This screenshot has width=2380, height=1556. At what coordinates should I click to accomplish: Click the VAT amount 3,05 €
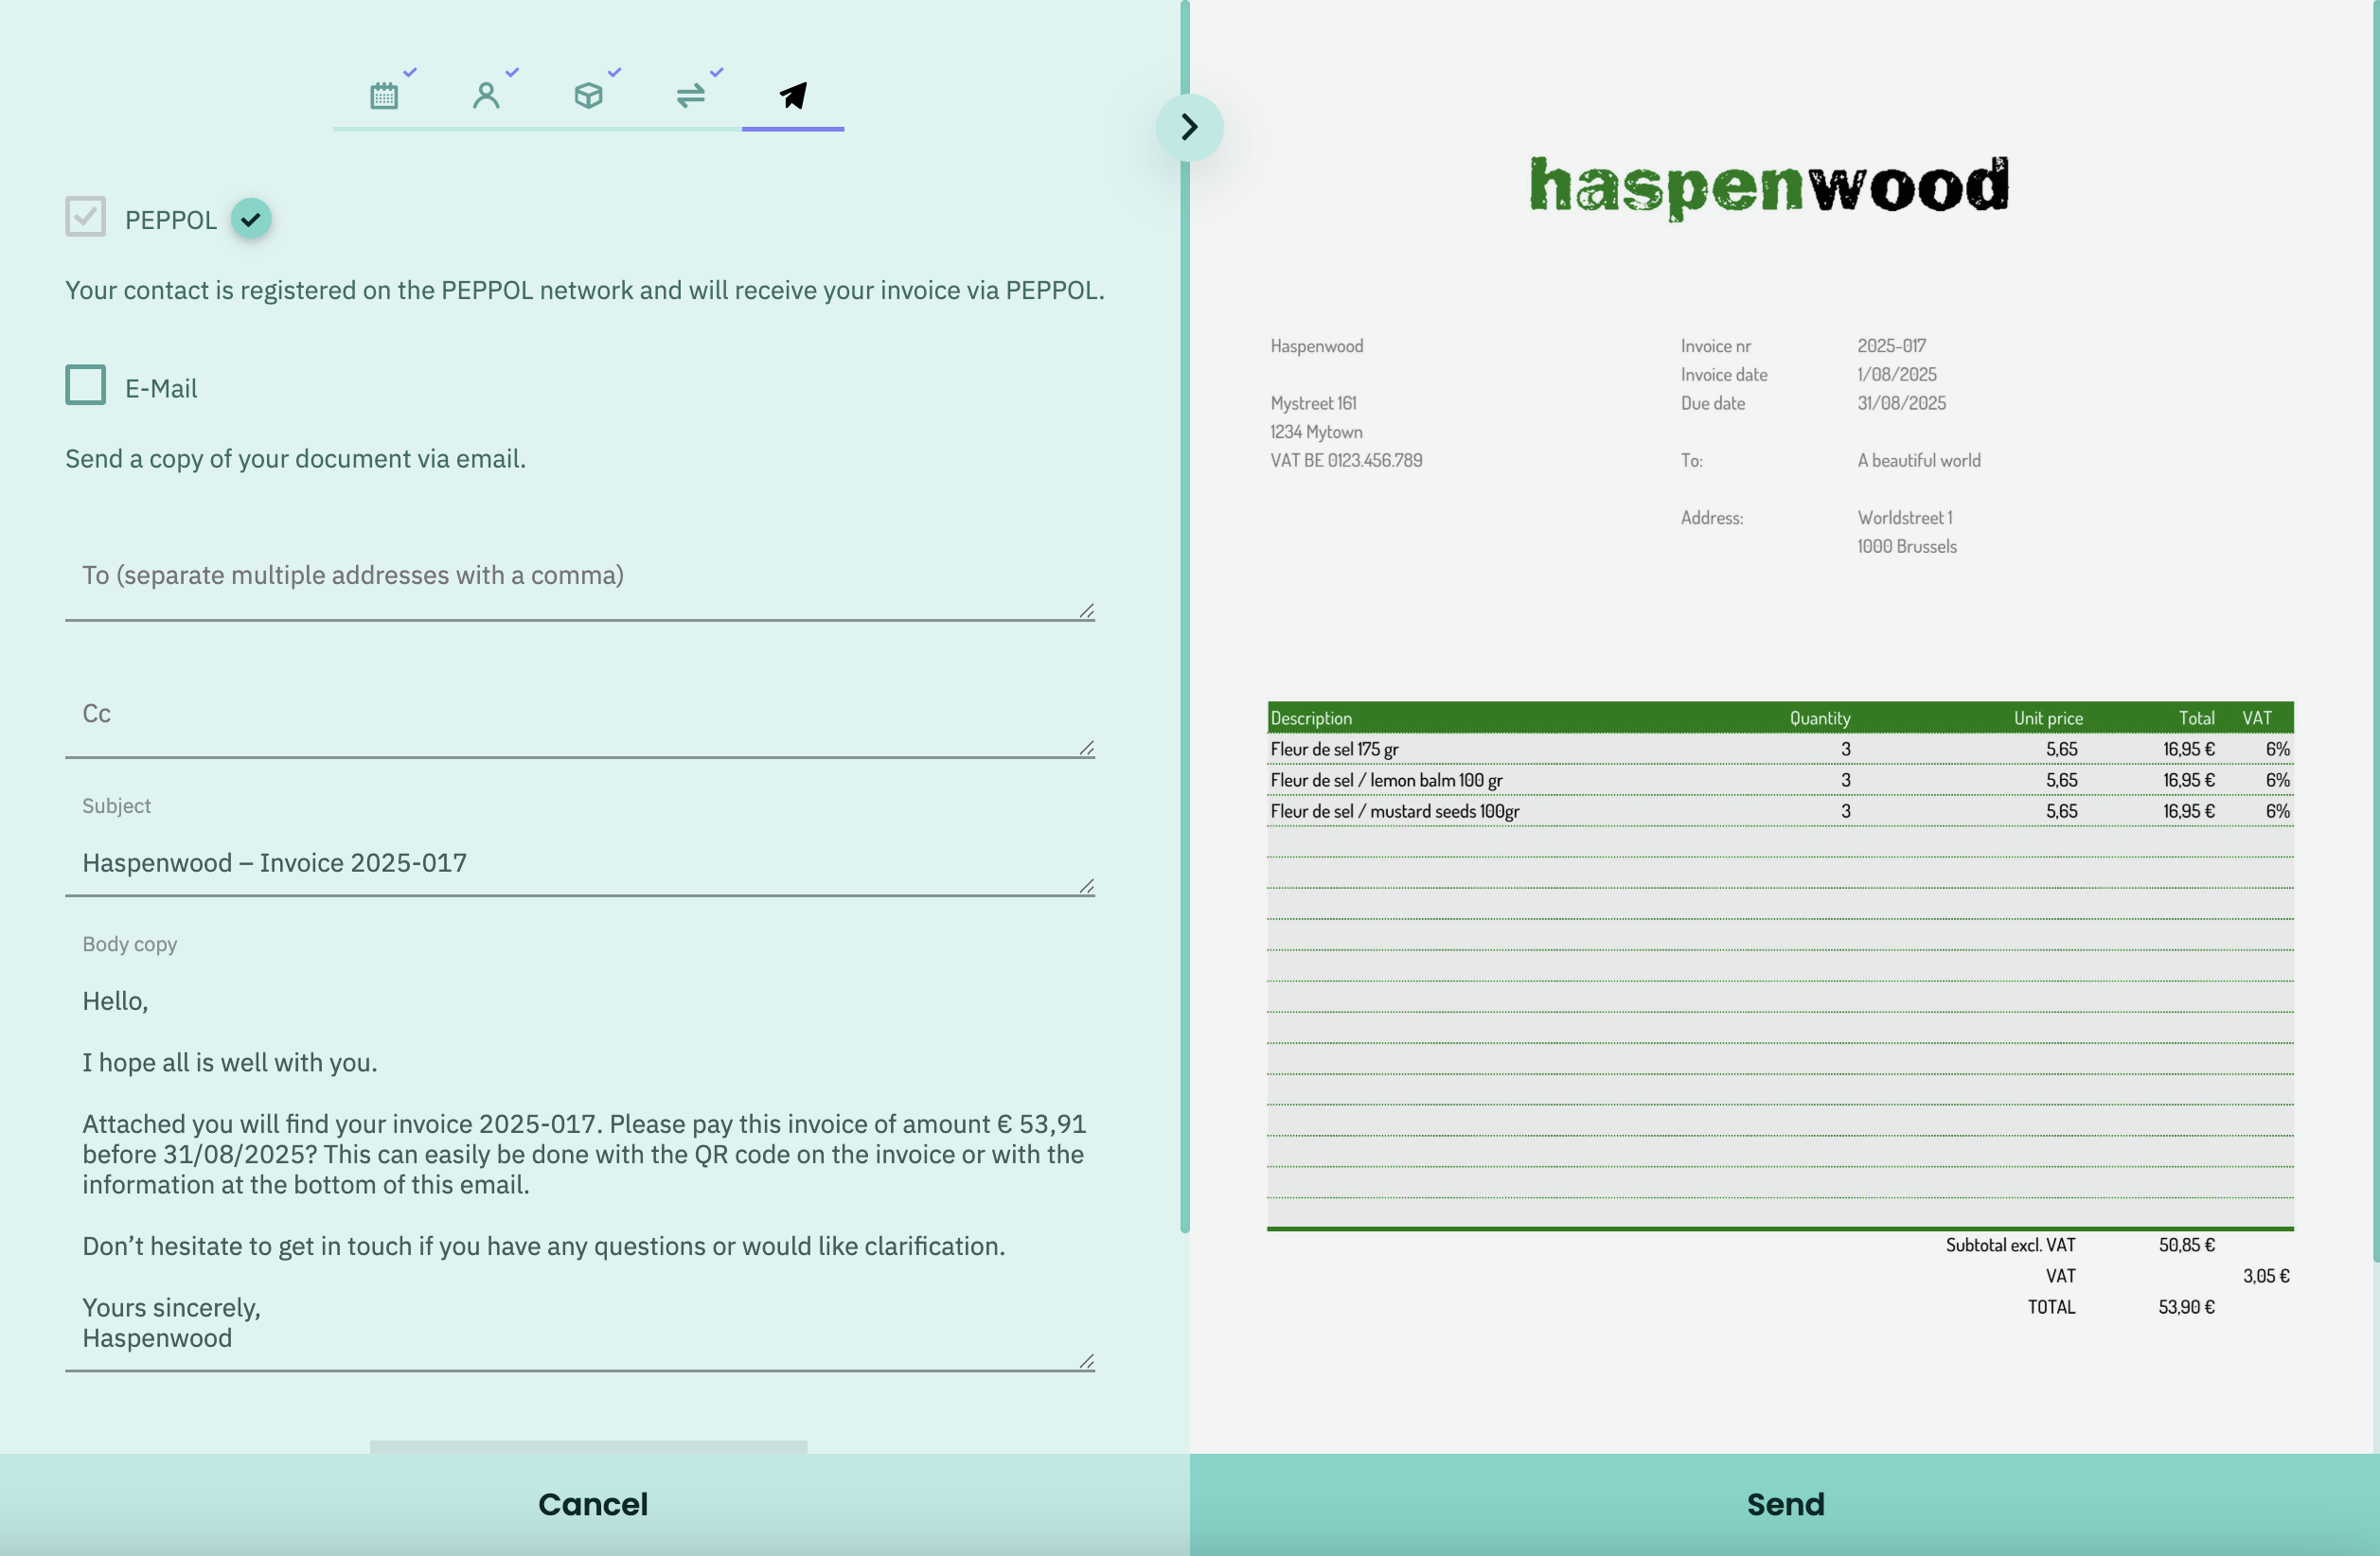pyautogui.click(x=2266, y=1276)
